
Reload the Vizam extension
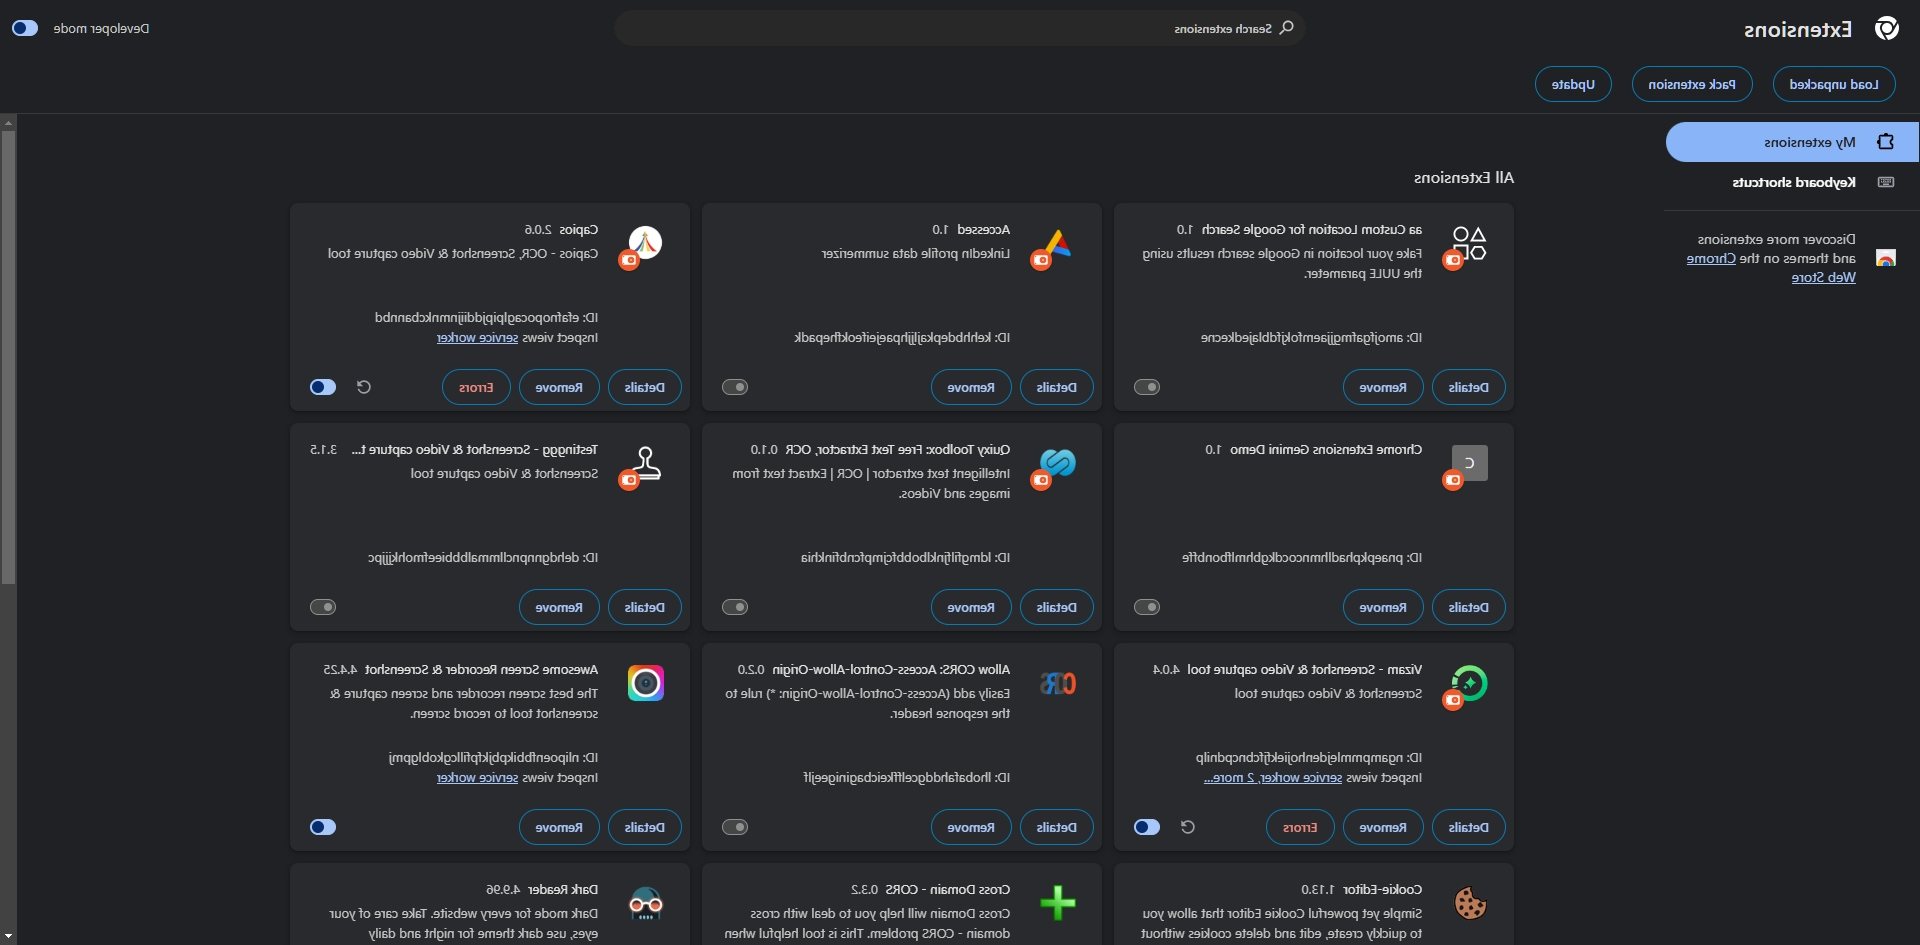click(1188, 827)
